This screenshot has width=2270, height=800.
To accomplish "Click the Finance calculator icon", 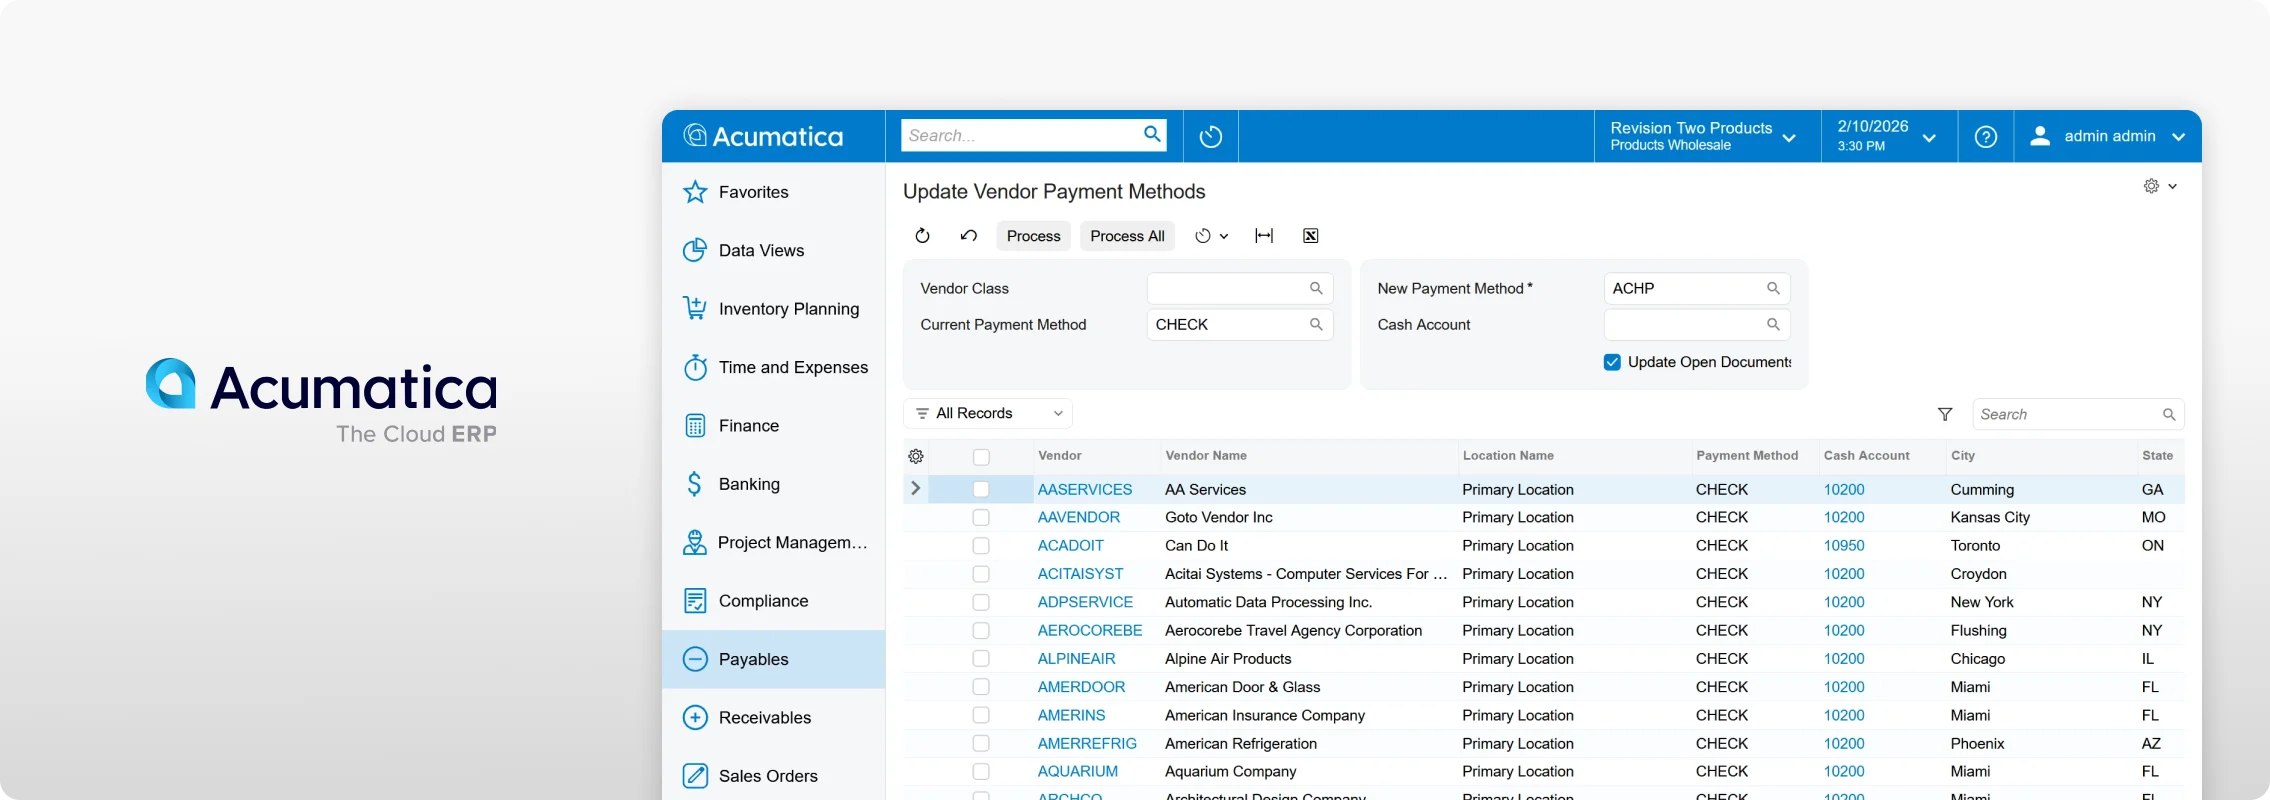I will tap(695, 426).
